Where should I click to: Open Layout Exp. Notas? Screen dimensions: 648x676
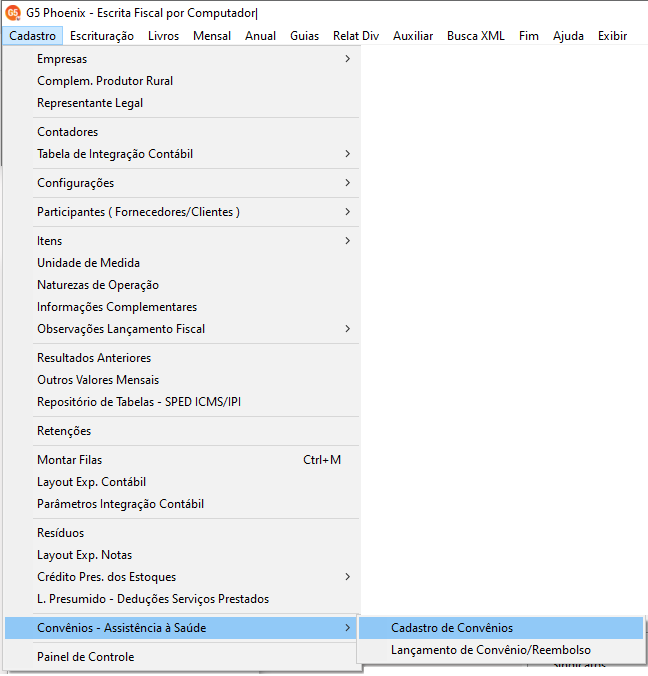[182, 554]
